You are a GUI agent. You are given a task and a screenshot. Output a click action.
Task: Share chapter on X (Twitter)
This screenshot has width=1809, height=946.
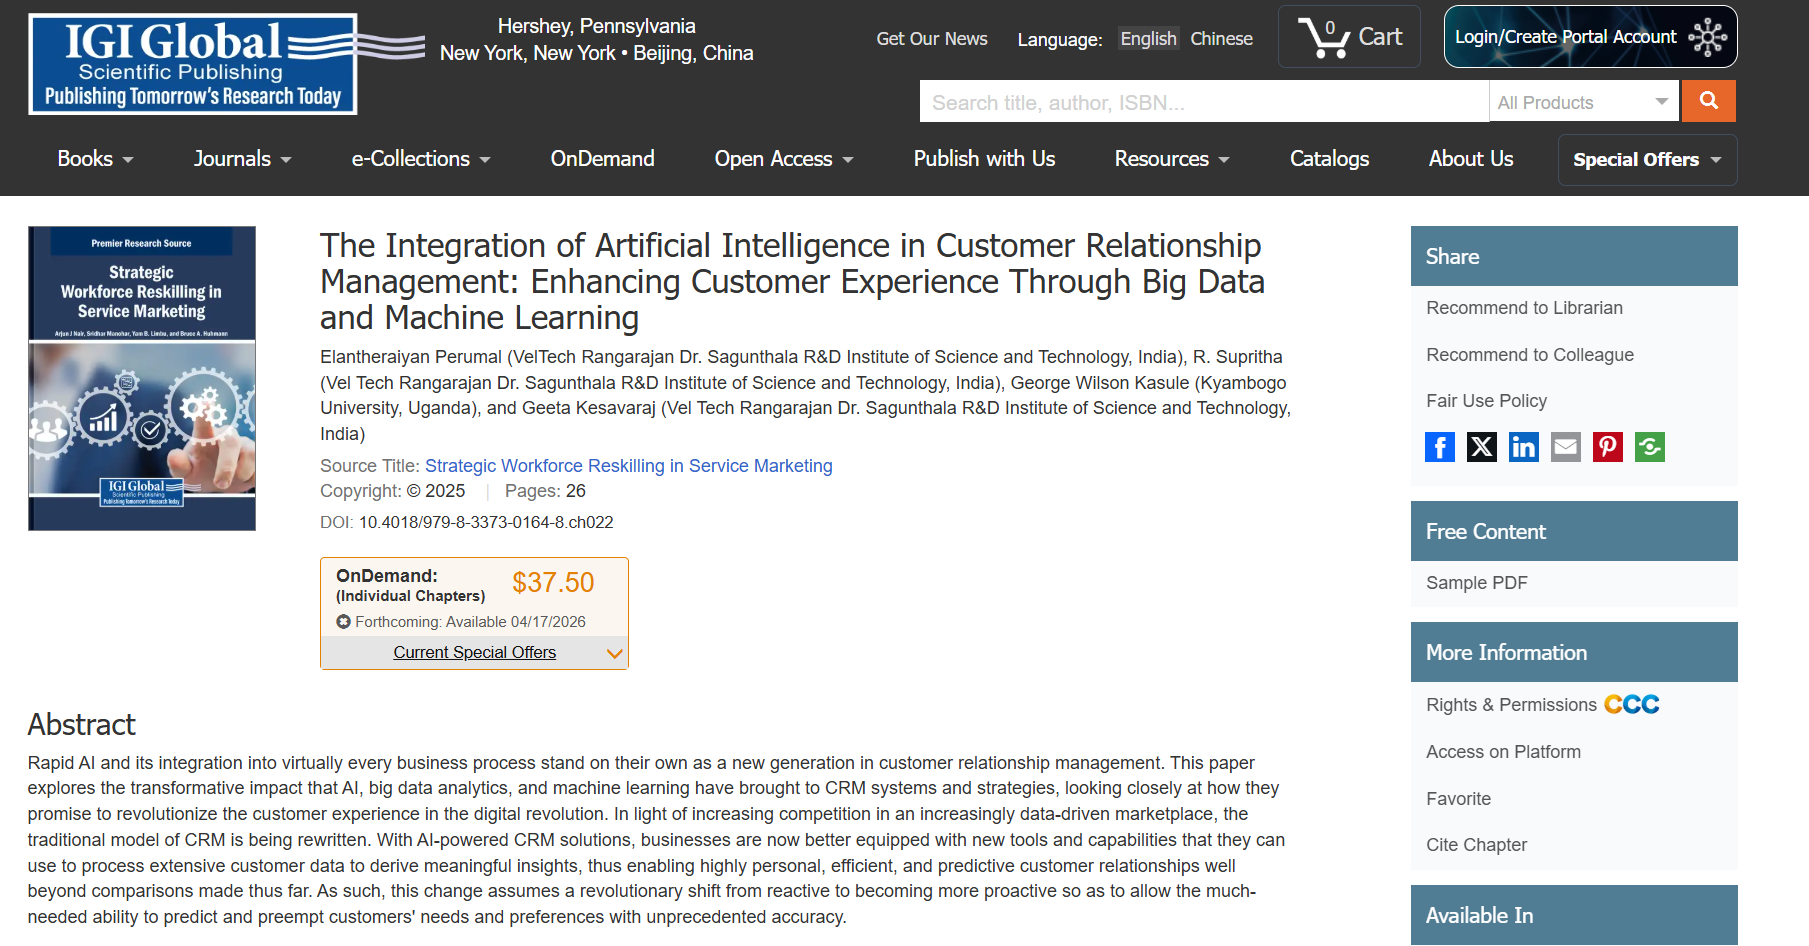click(1482, 447)
